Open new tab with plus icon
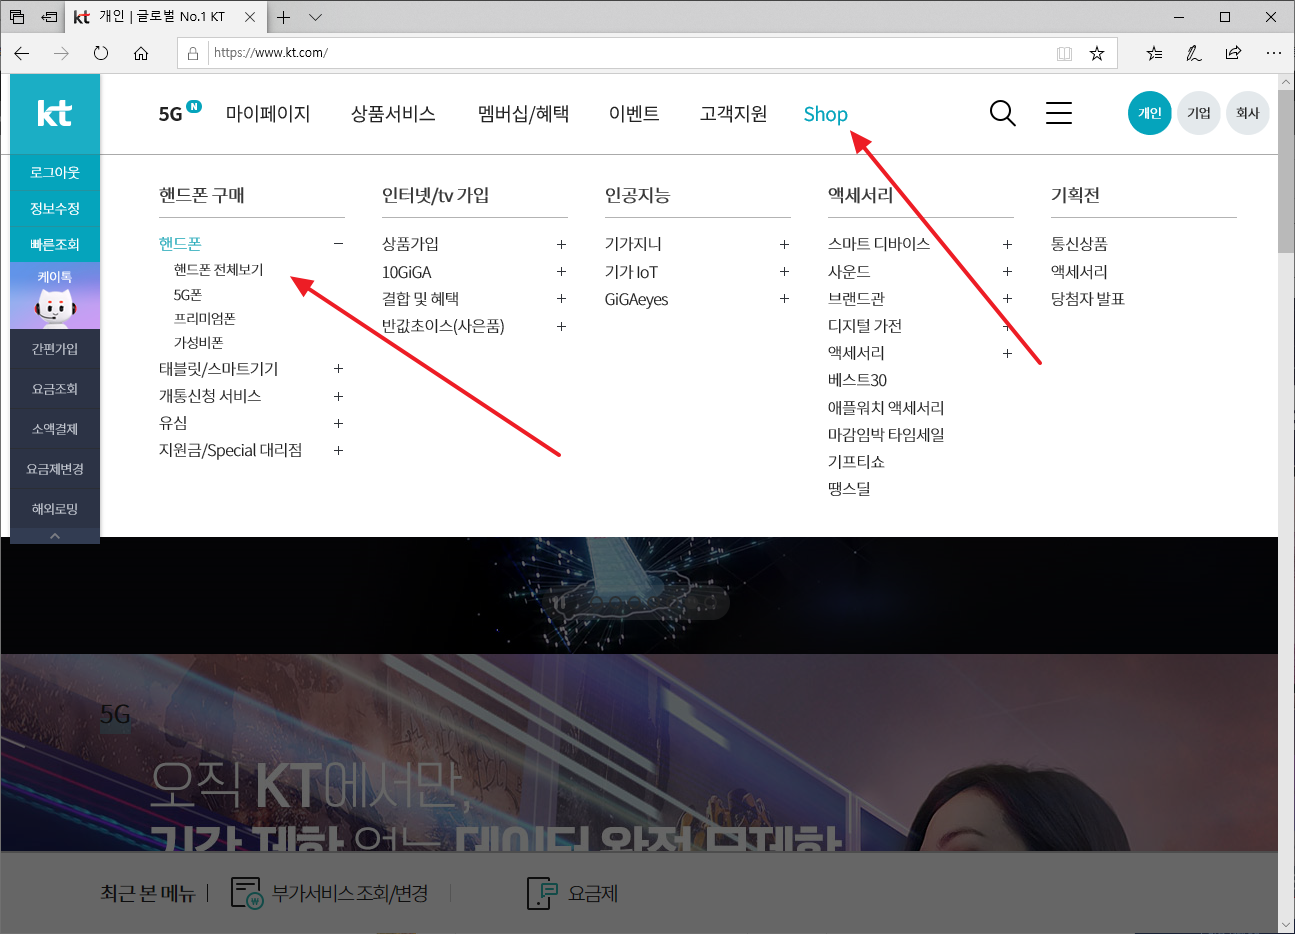Viewport: 1295px width, 934px height. coord(284,17)
